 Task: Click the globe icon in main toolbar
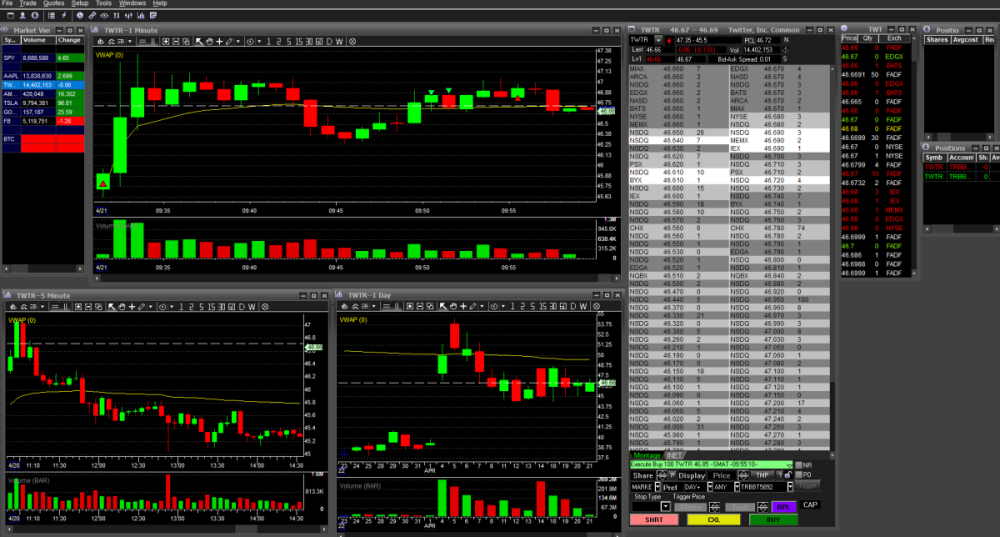[35, 15]
